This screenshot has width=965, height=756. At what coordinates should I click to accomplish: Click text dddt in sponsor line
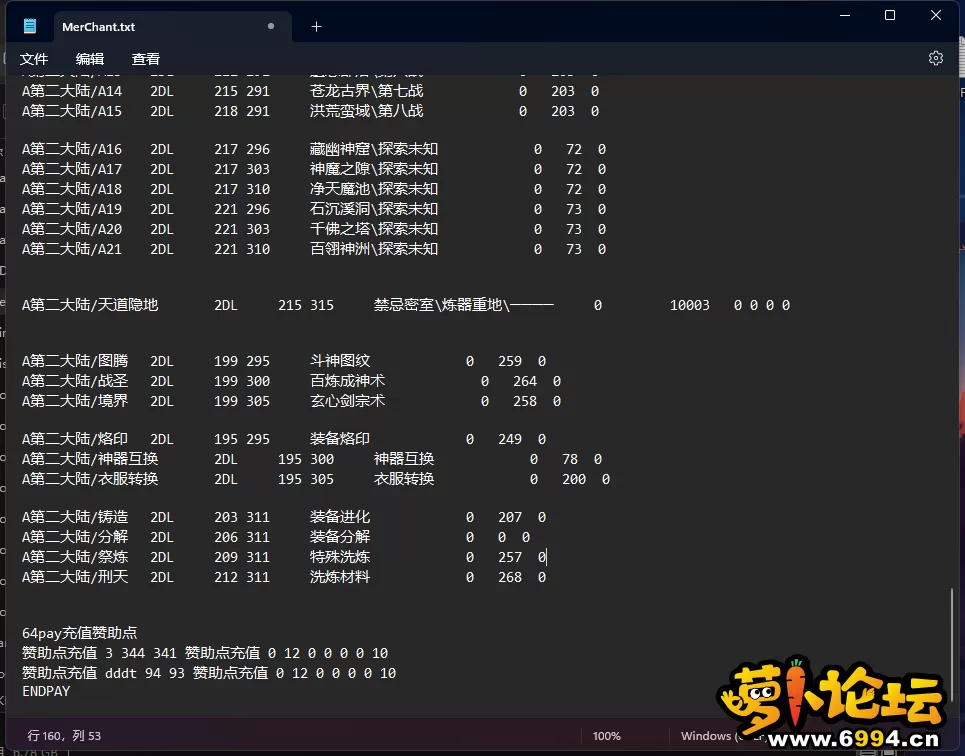click(x=121, y=673)
